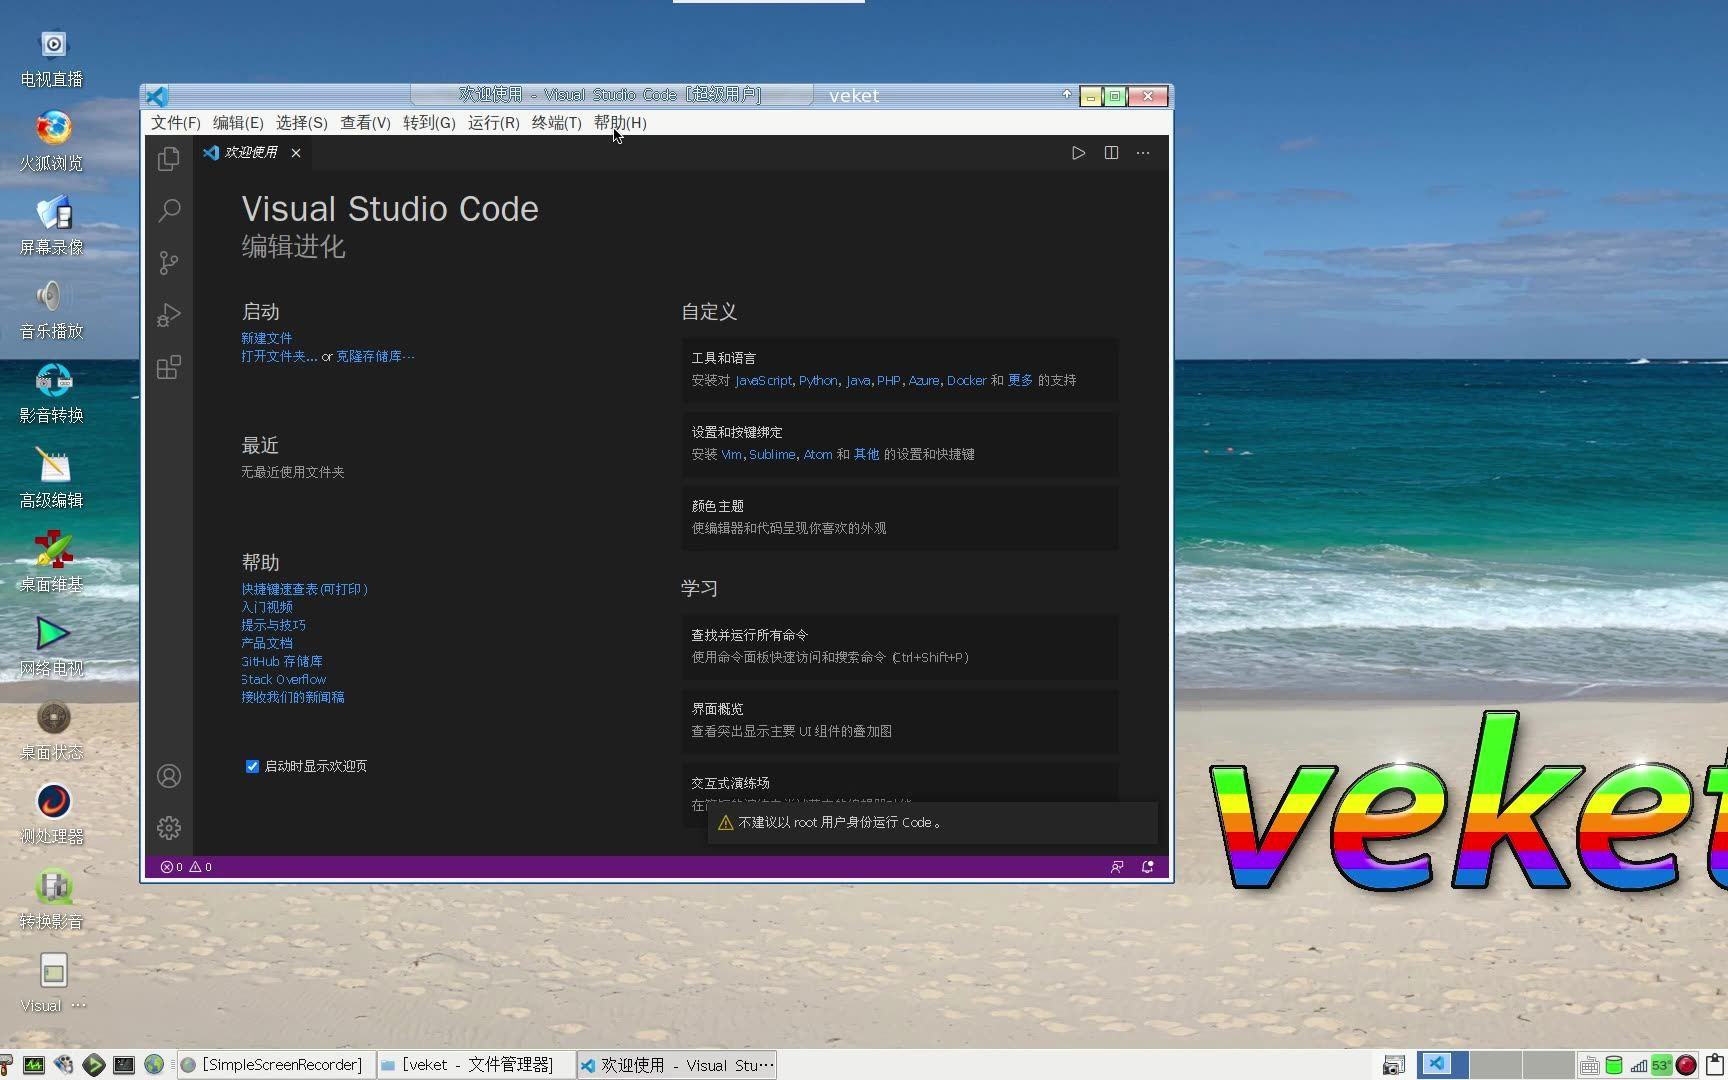Open the 入门视频 link
Viewport: 1728px width, 1080px height.
coord(267,607)
